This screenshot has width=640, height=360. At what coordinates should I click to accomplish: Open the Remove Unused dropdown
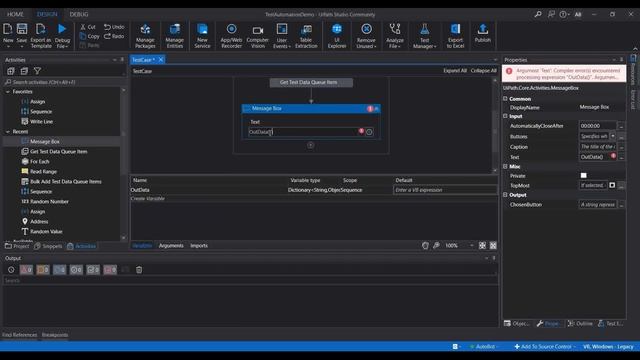click(x=366, y=46)
